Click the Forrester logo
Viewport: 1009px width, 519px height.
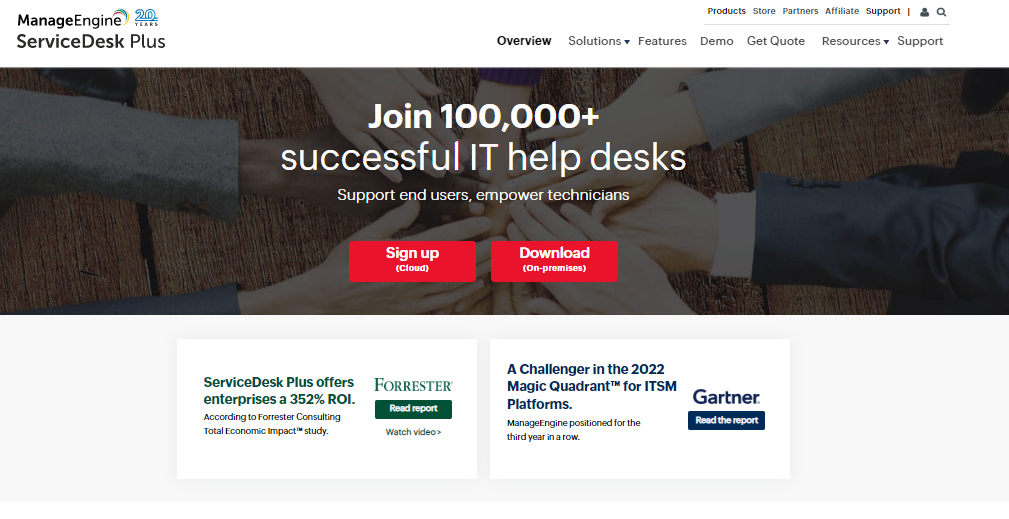tap(413, 385)
